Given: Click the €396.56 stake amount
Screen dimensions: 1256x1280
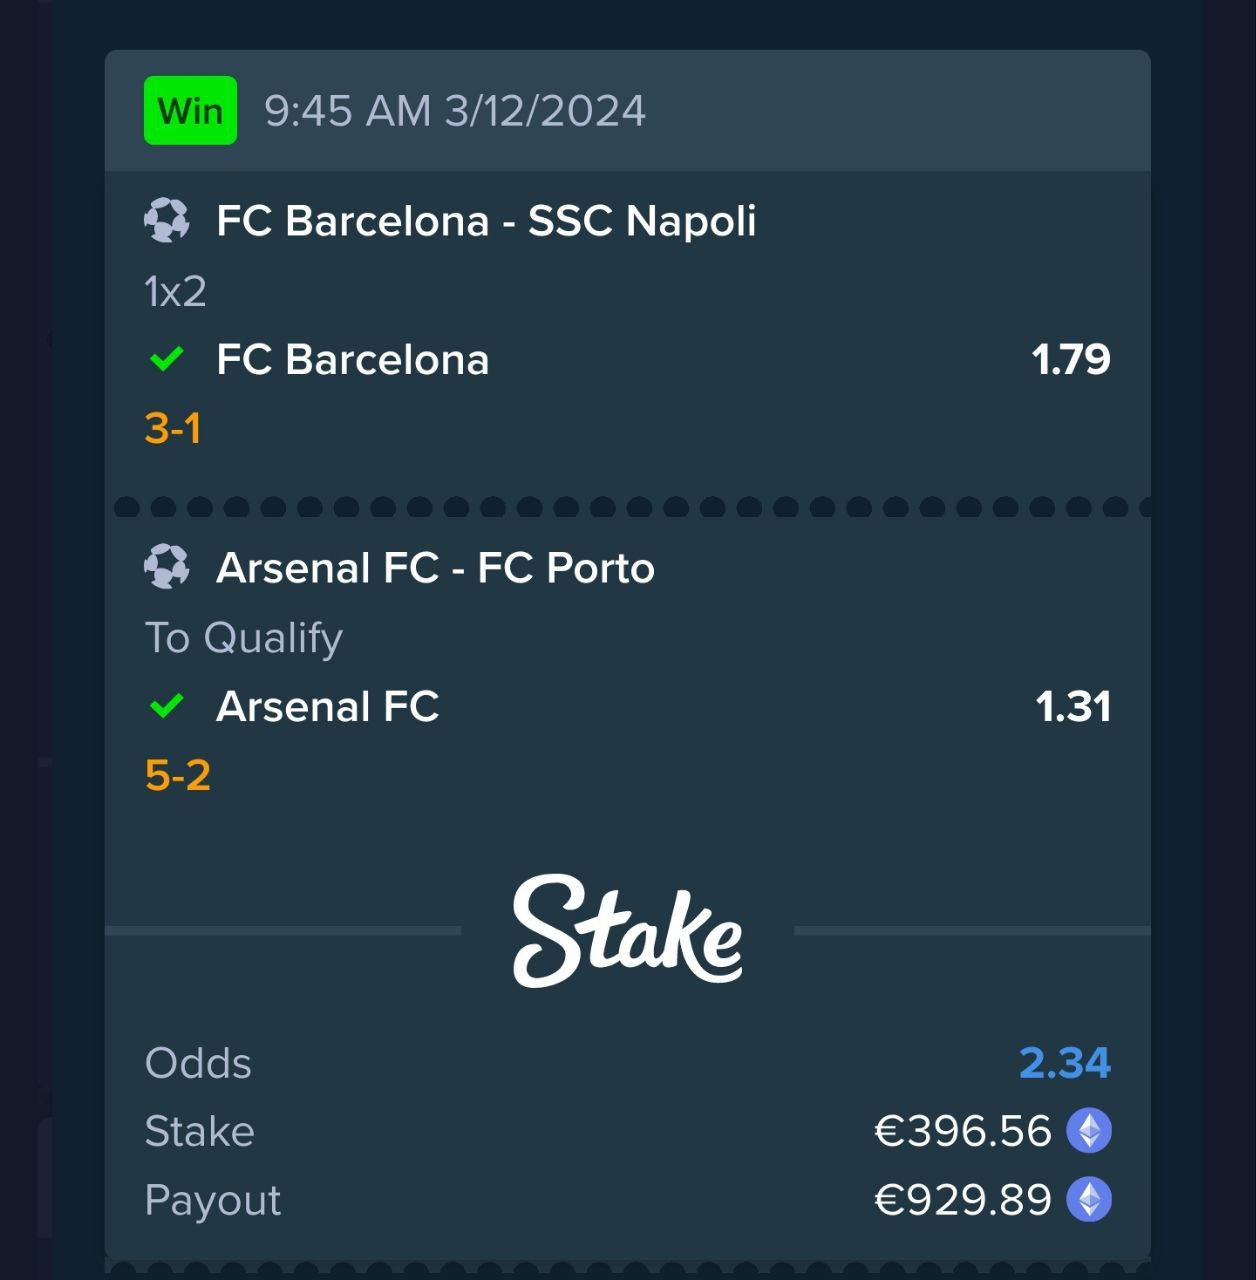Looking at the screenshot, I should tap(962, 1131).
